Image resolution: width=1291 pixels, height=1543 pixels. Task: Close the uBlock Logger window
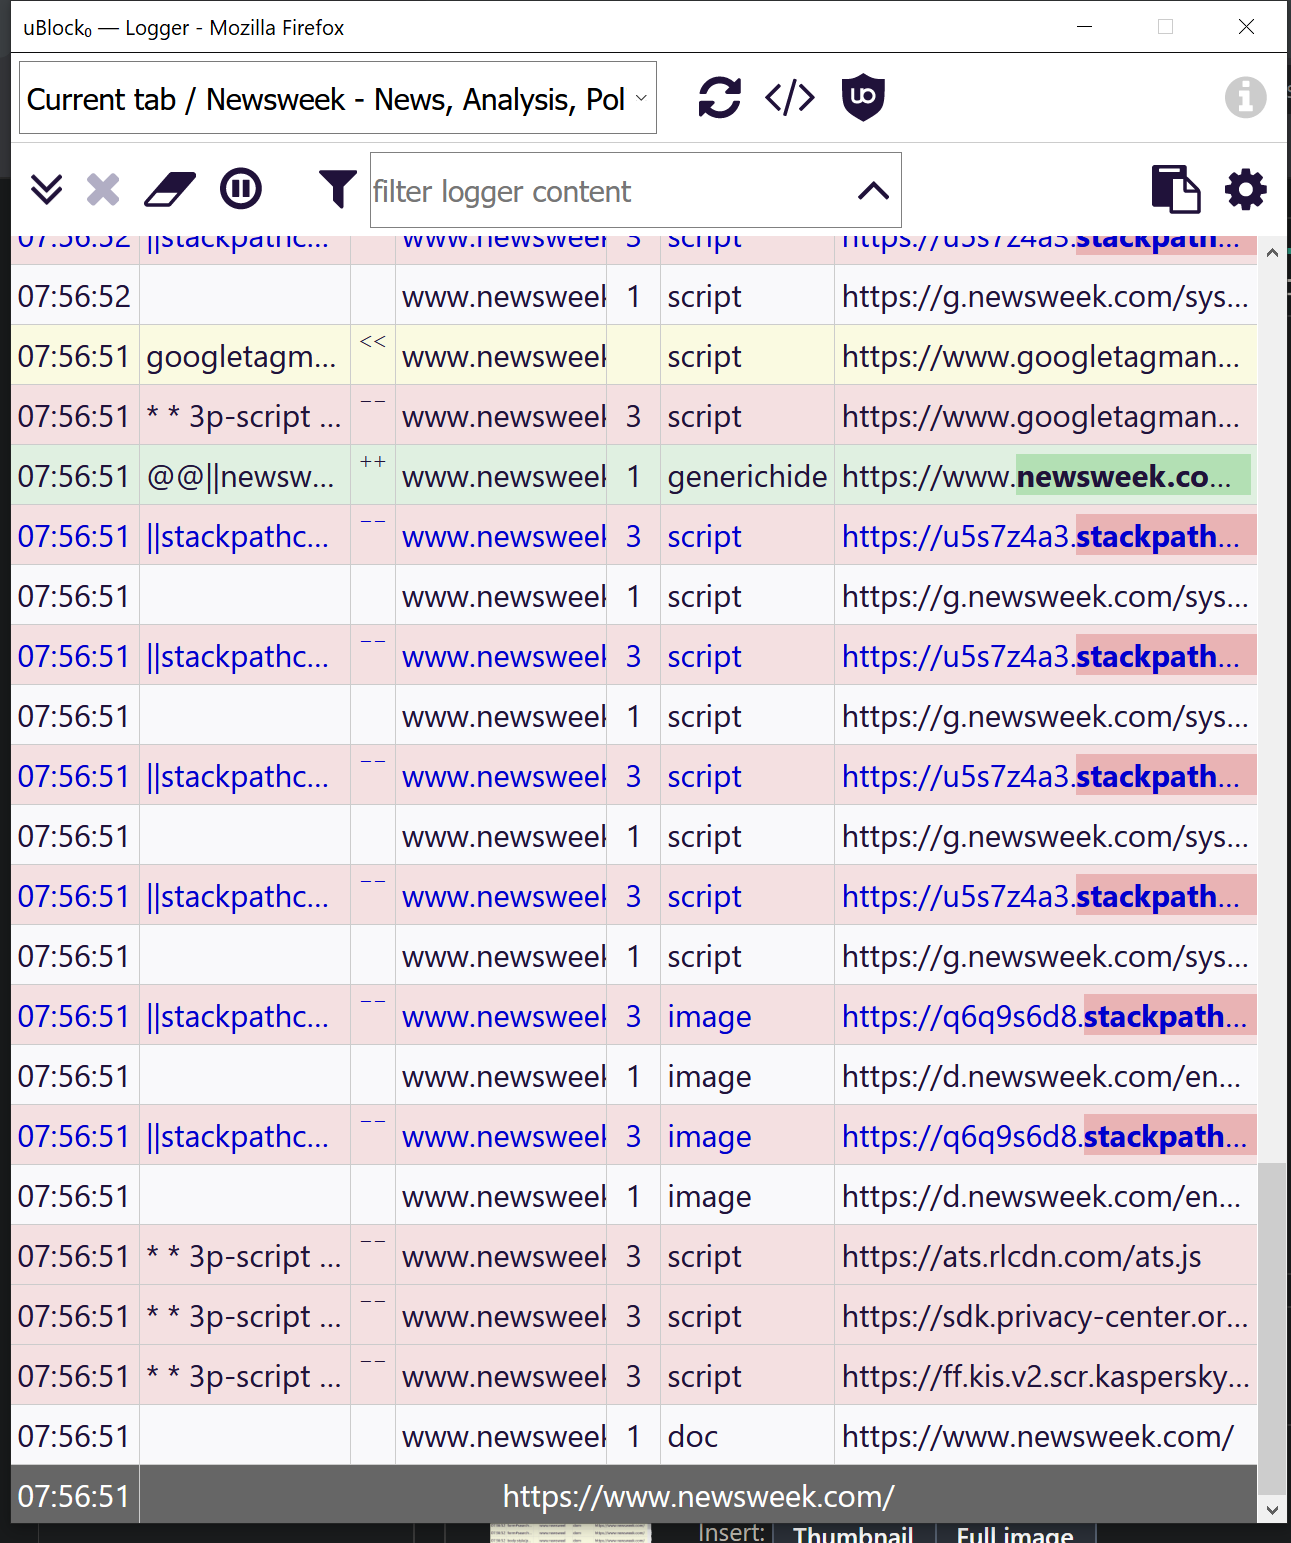[x=1246, y=27]
